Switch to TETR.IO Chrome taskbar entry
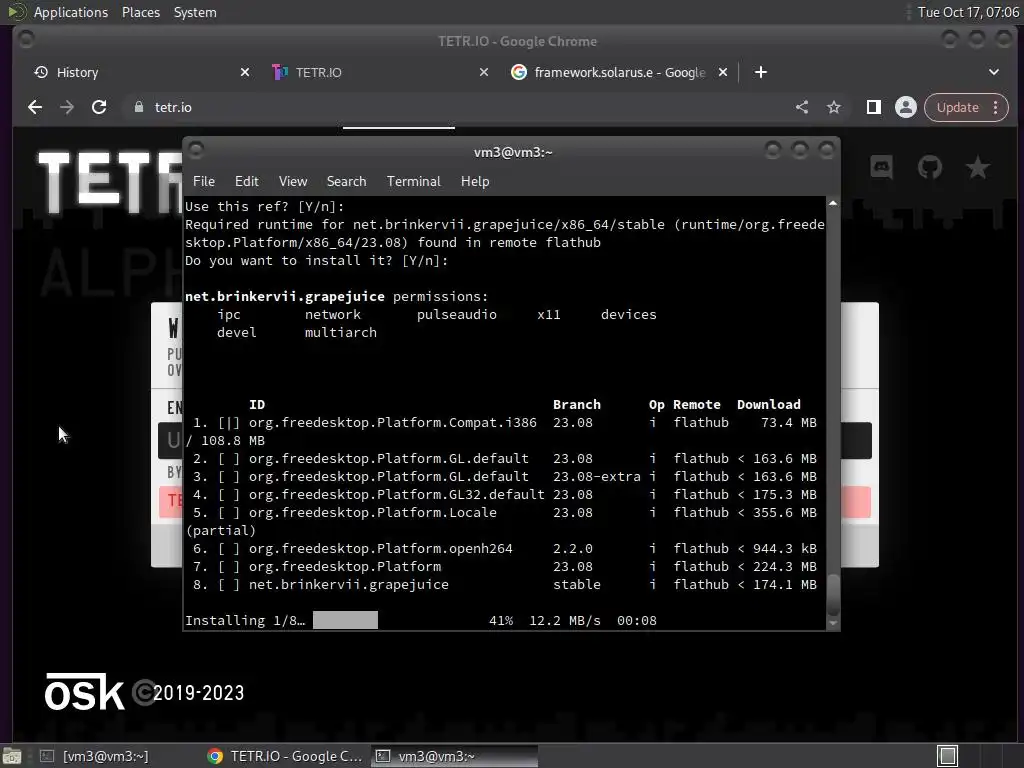This screenshot has height=768, width=1024. (285, 756)
